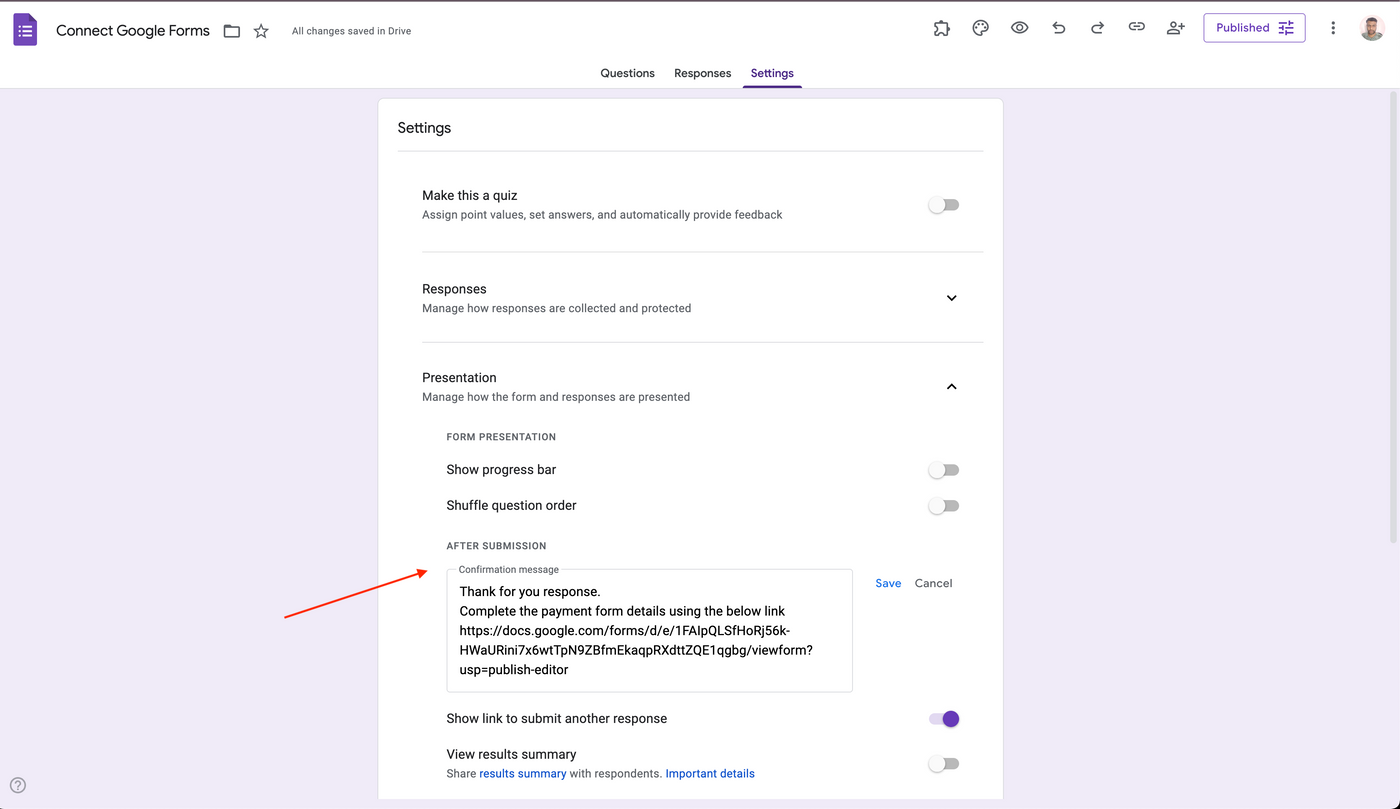Save the confirmation message
The image size is (1400, 809).
pos(888,582)
